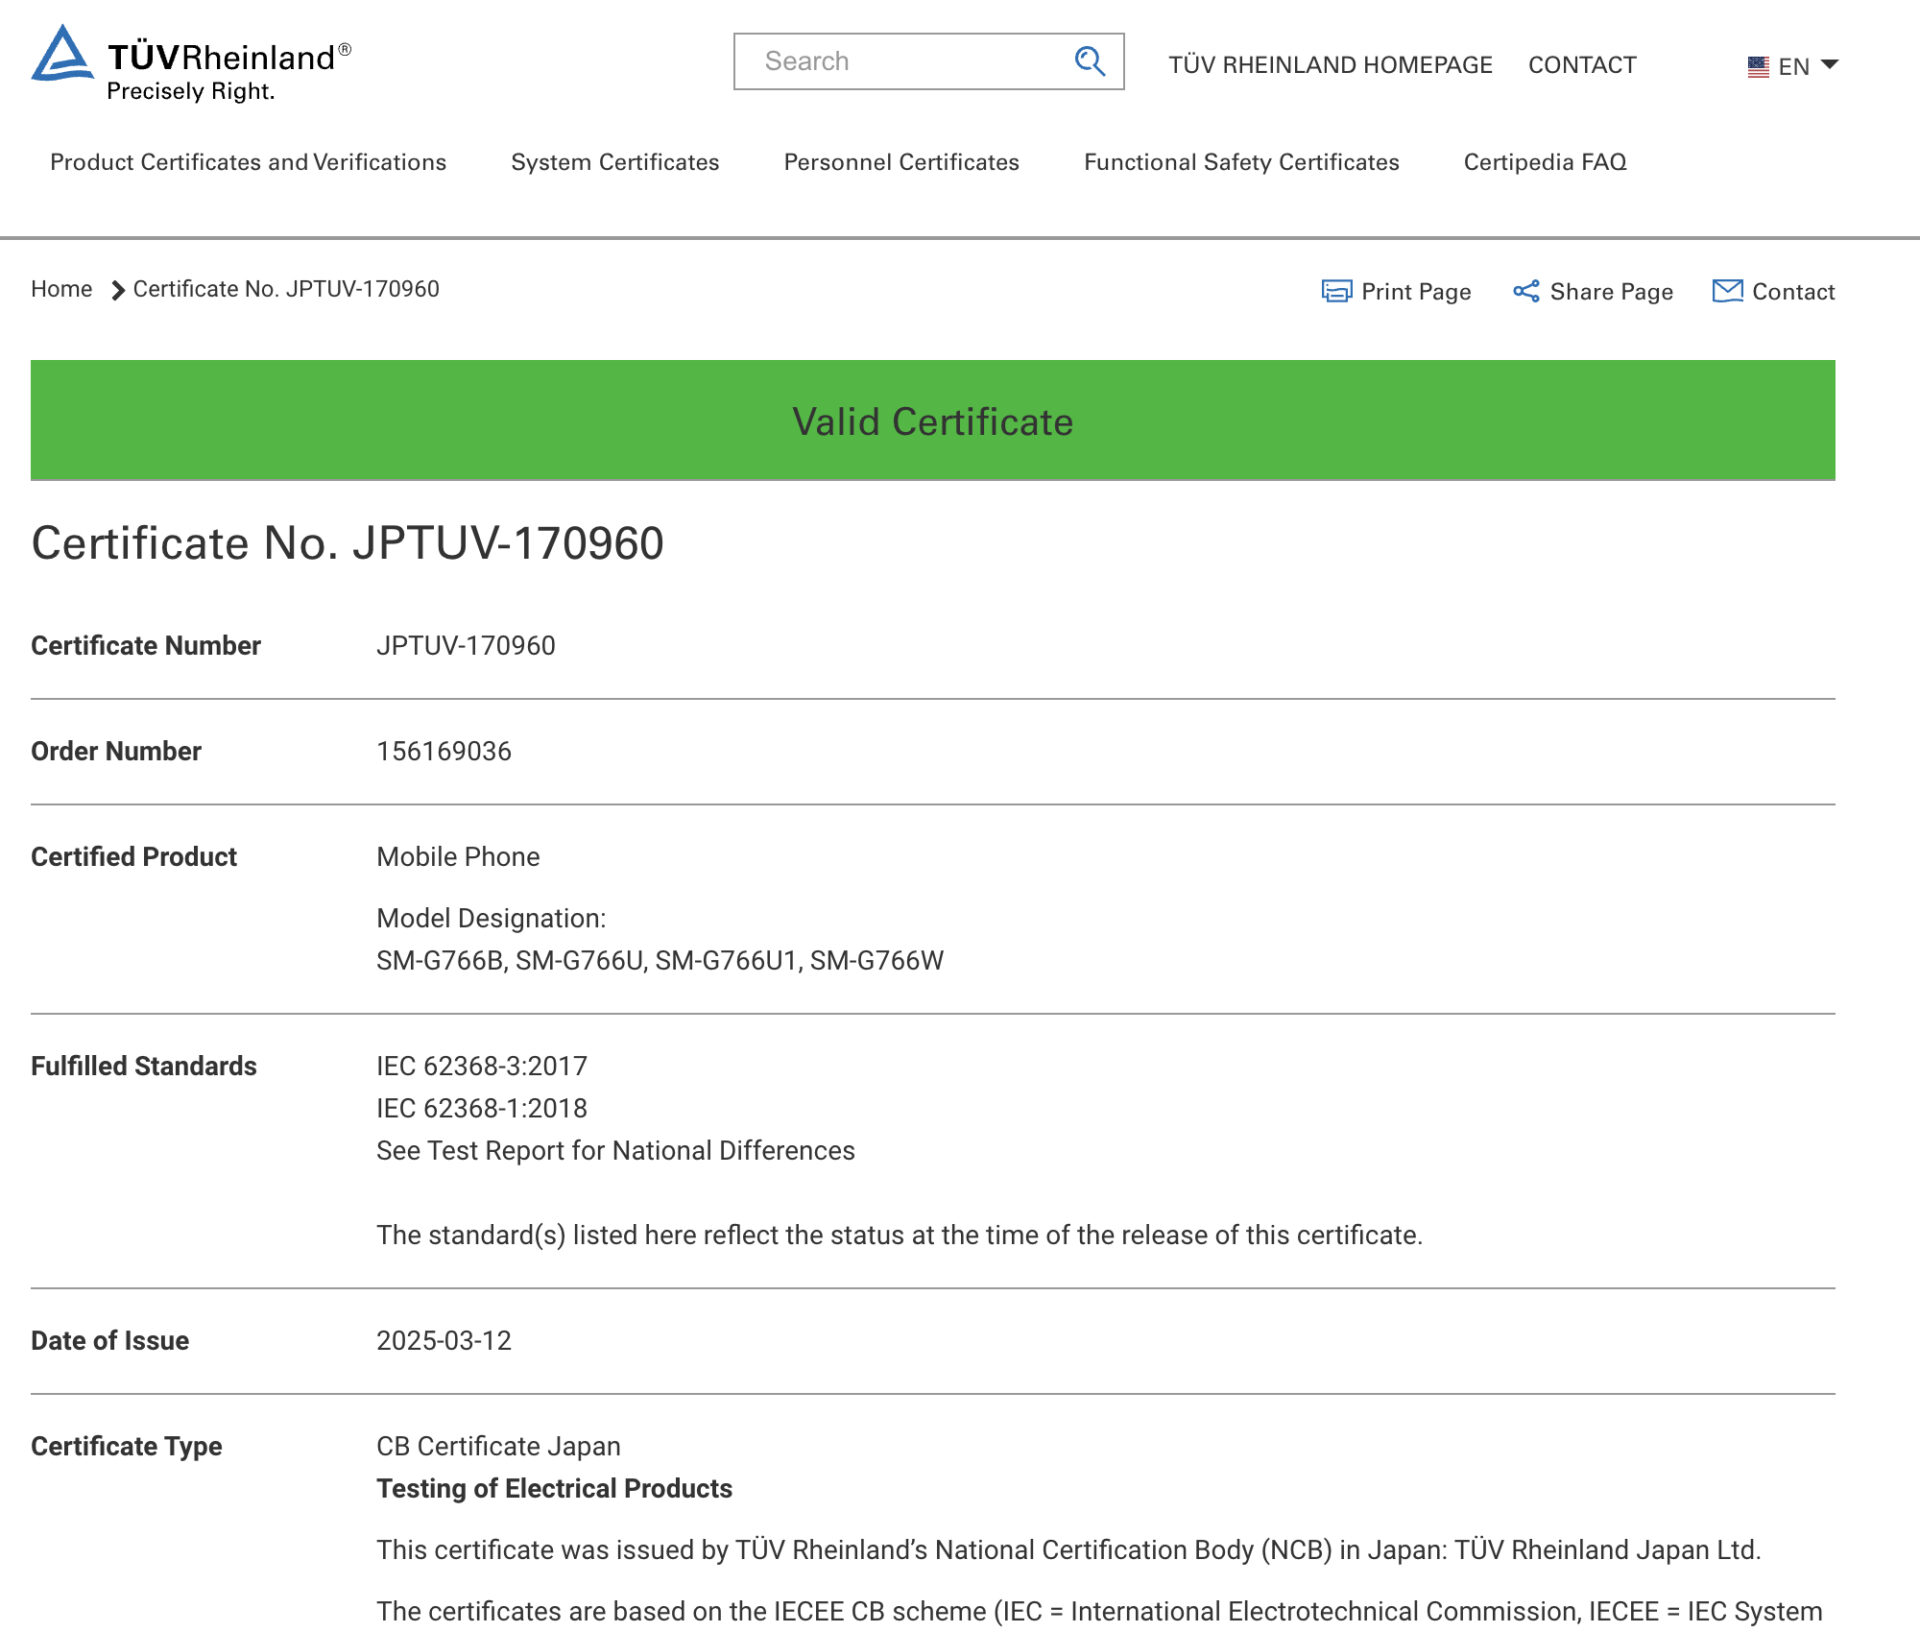This screenshot has width=1920, height=1632.
Task: Click the envelope icon beside Contact
Action: tap(1727, 291)
